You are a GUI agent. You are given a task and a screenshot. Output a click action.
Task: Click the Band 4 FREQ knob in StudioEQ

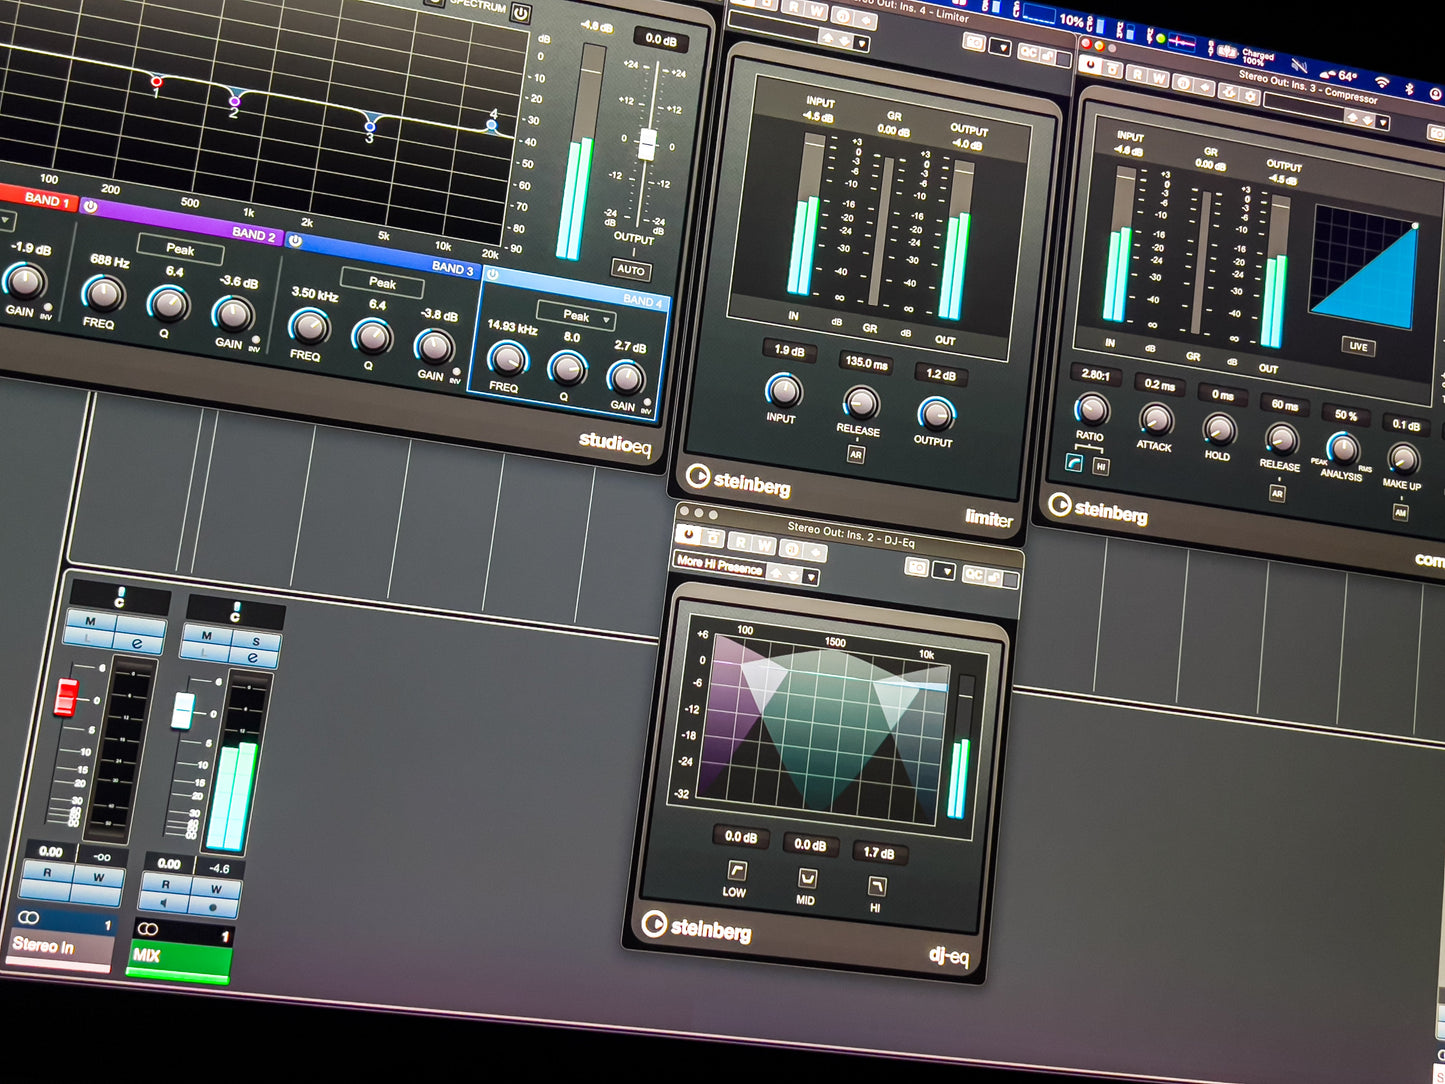[507, 358]
